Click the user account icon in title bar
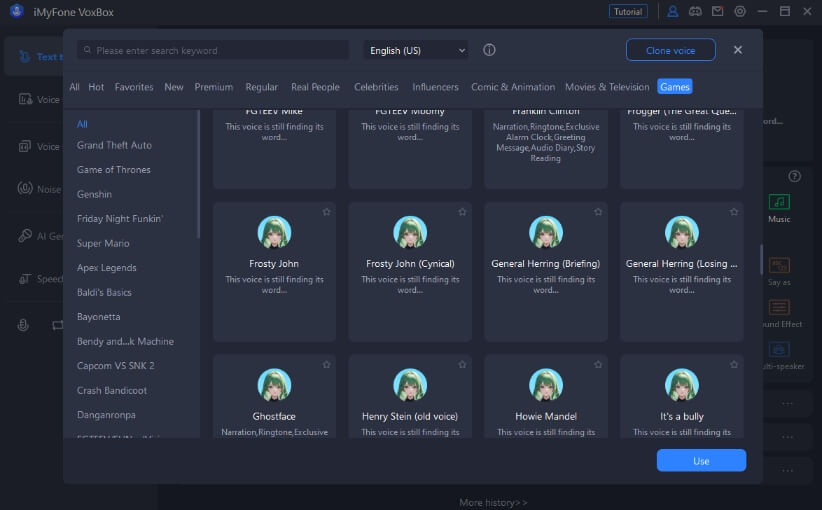 point(673,12)
